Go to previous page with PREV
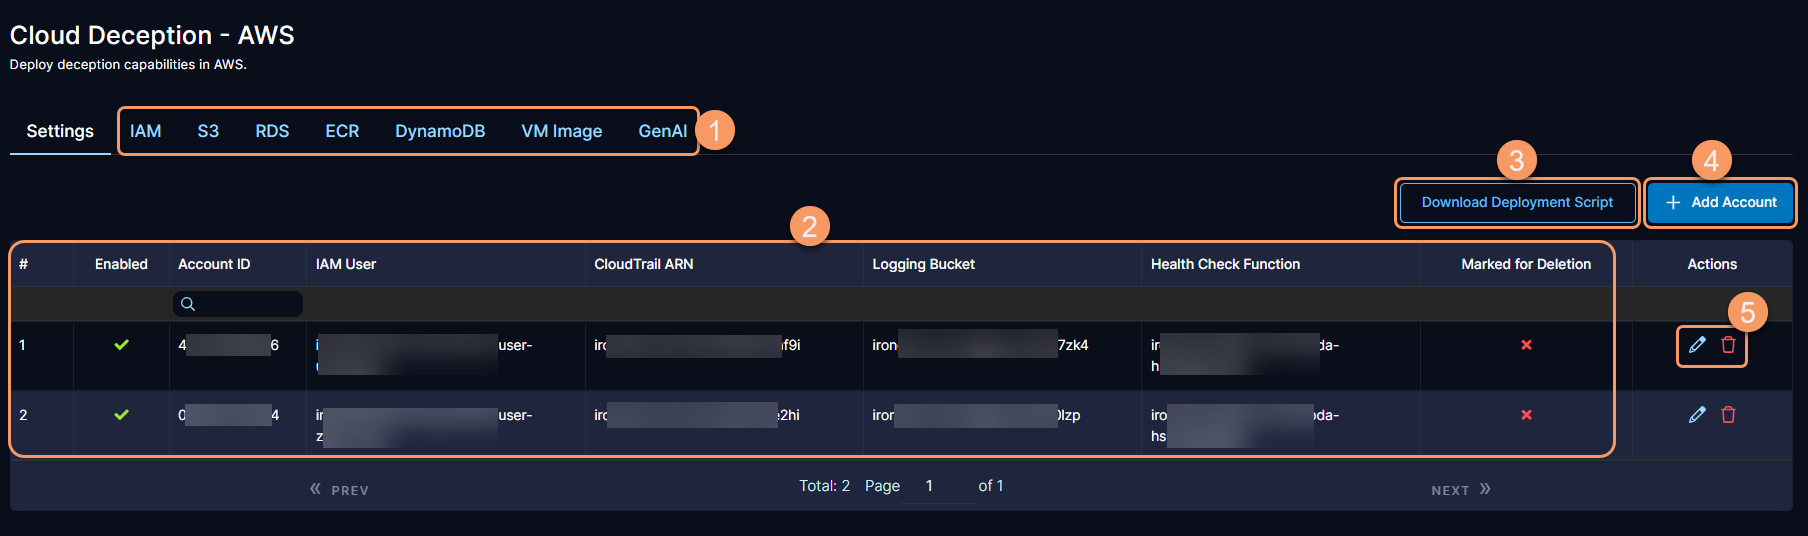This screenshot has height=536, width=1808. (340, 490)
